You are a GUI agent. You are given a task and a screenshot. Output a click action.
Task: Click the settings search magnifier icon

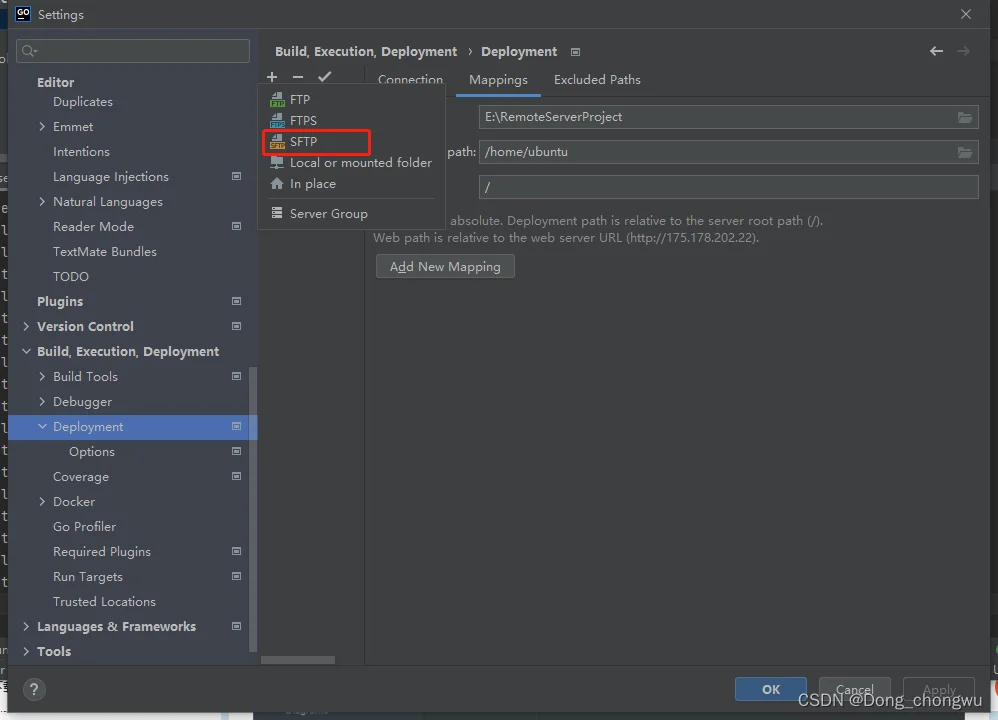pyautogui.click(x=28, y=51)
